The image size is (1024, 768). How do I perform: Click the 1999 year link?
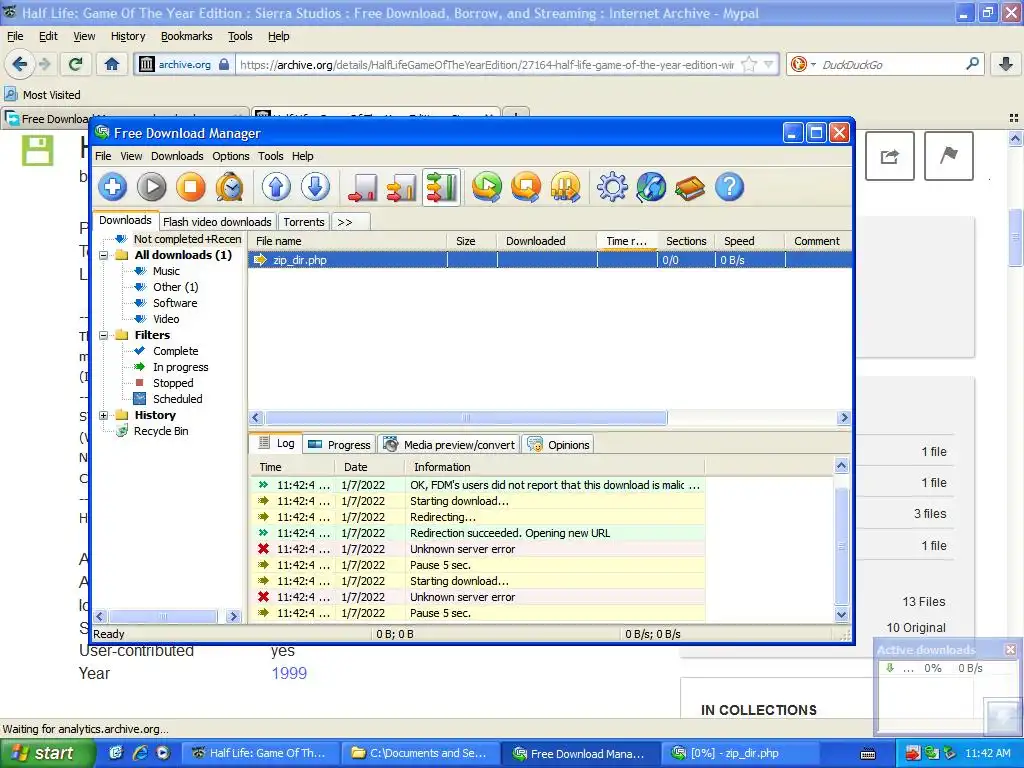click(289, 673)
